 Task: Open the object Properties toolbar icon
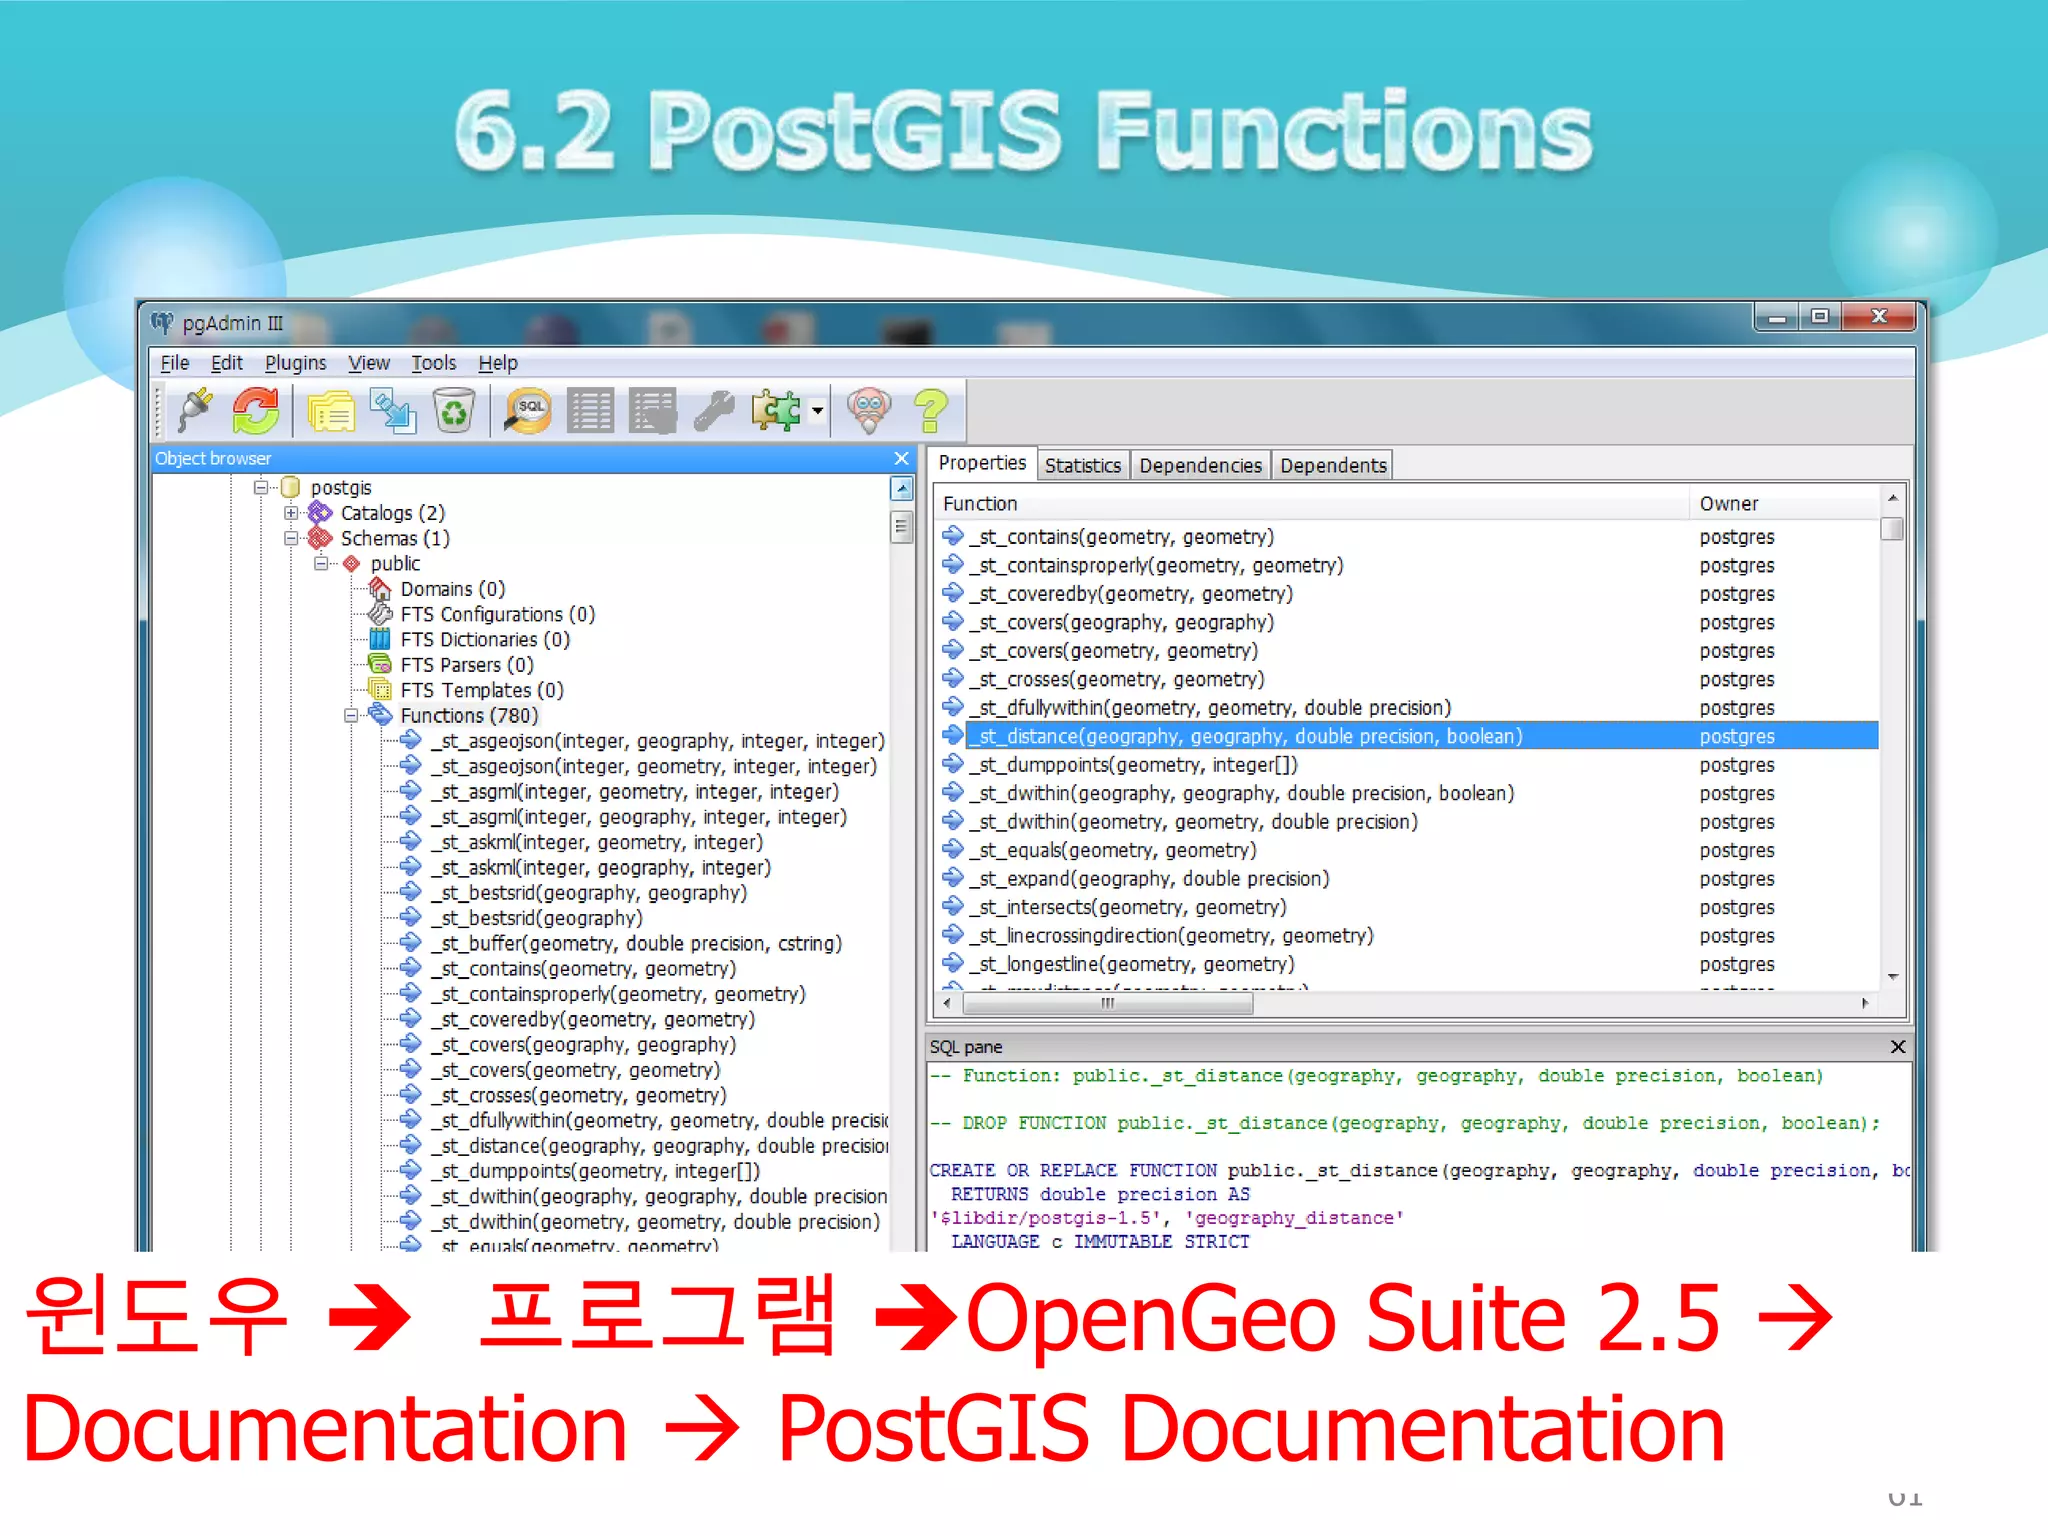coord(331,411)
